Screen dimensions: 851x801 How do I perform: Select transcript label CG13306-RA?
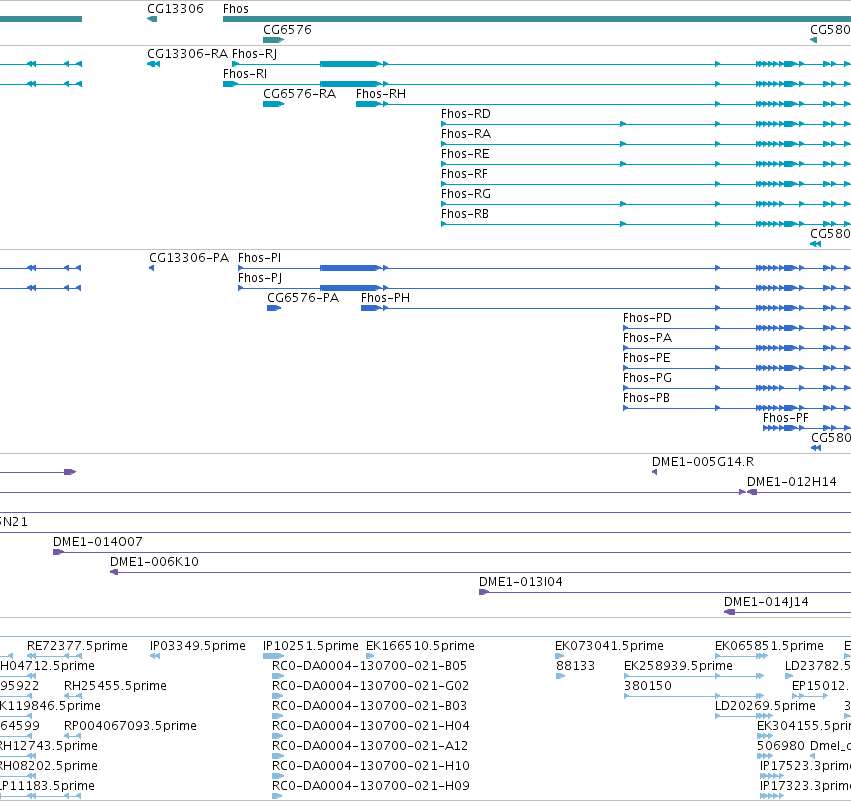click(x=187, y=54)
